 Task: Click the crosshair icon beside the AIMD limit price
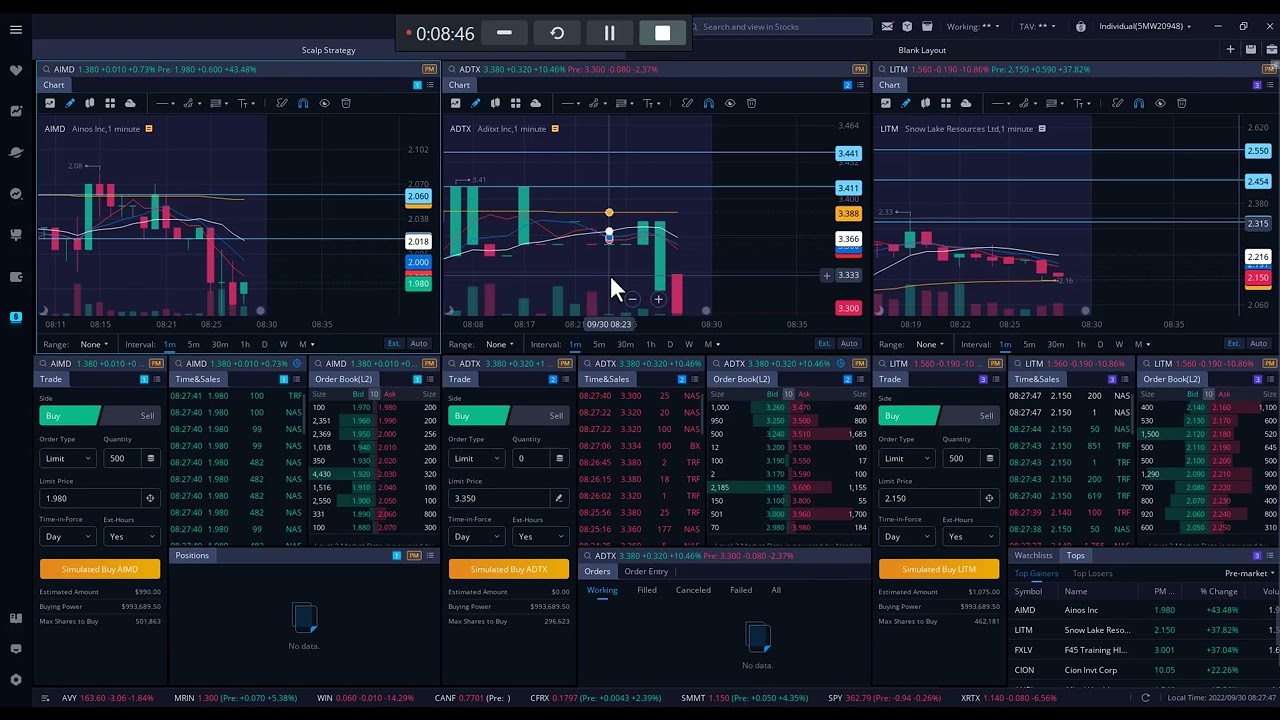[x=150, y=498]
